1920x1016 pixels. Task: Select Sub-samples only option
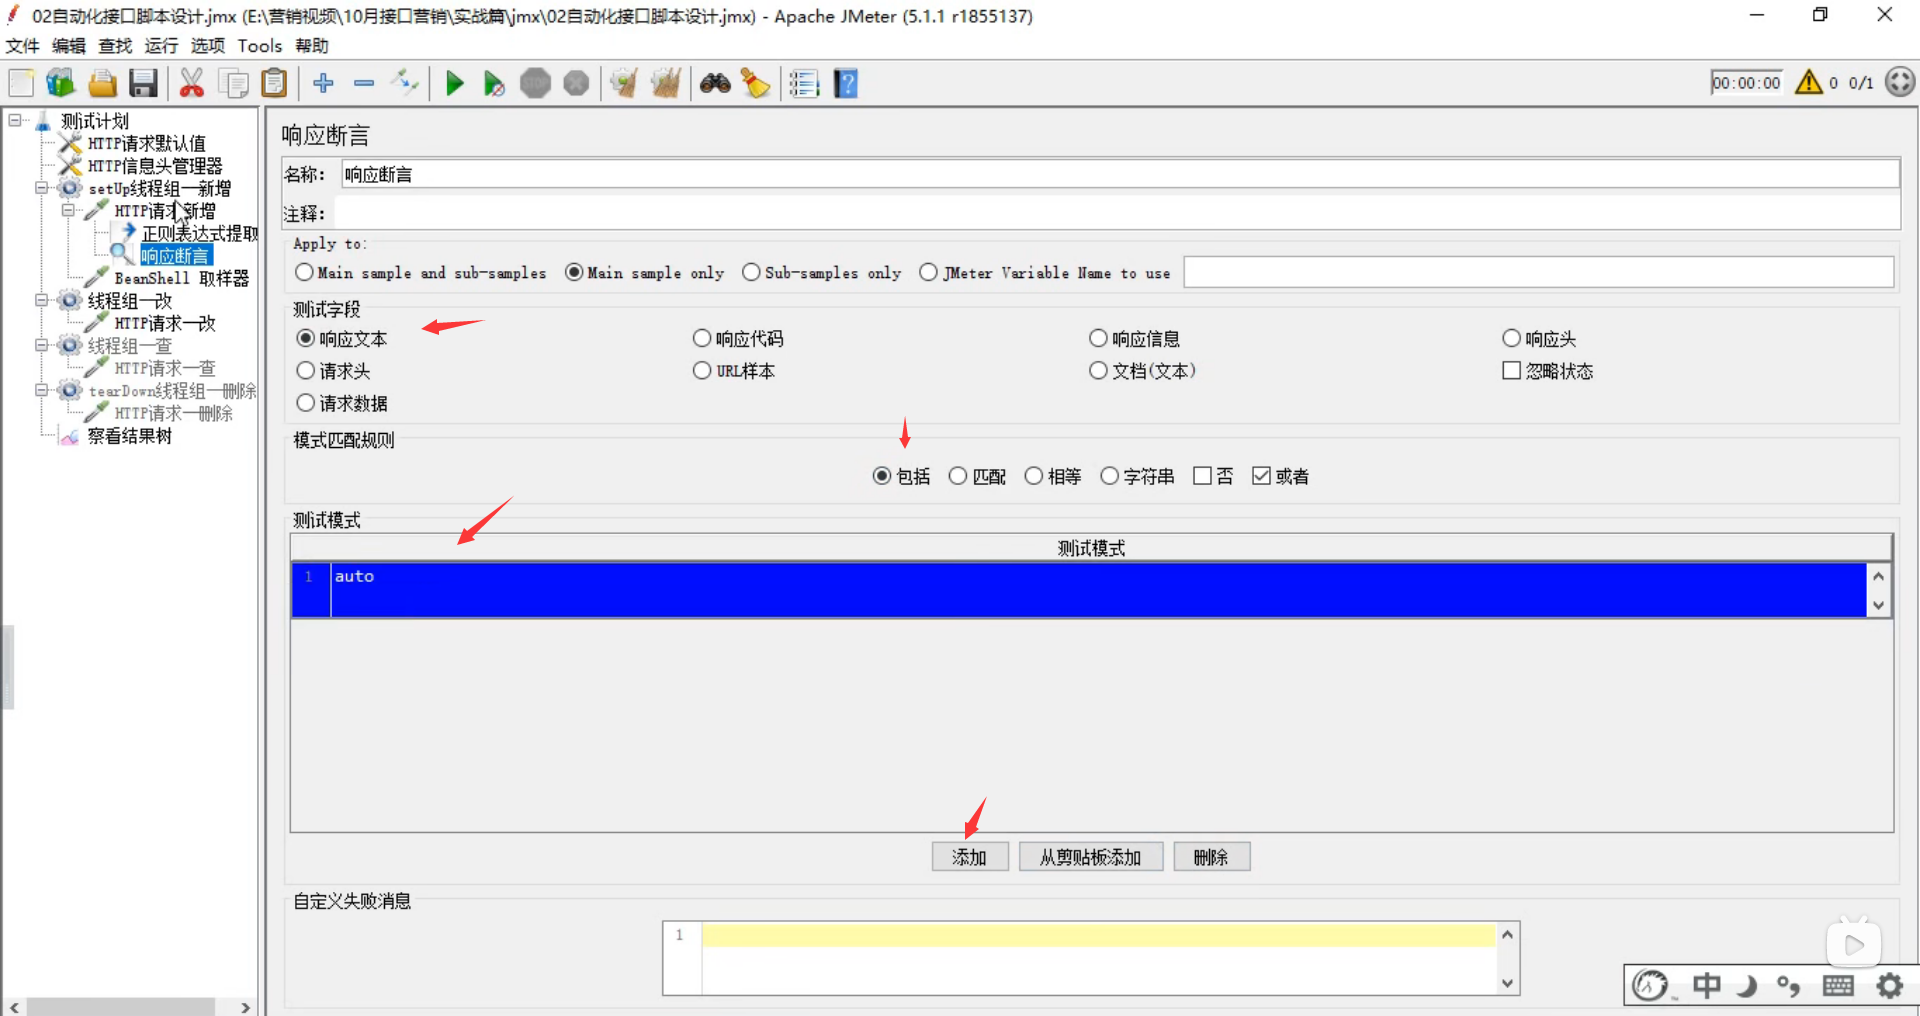[x=822, y=273]
